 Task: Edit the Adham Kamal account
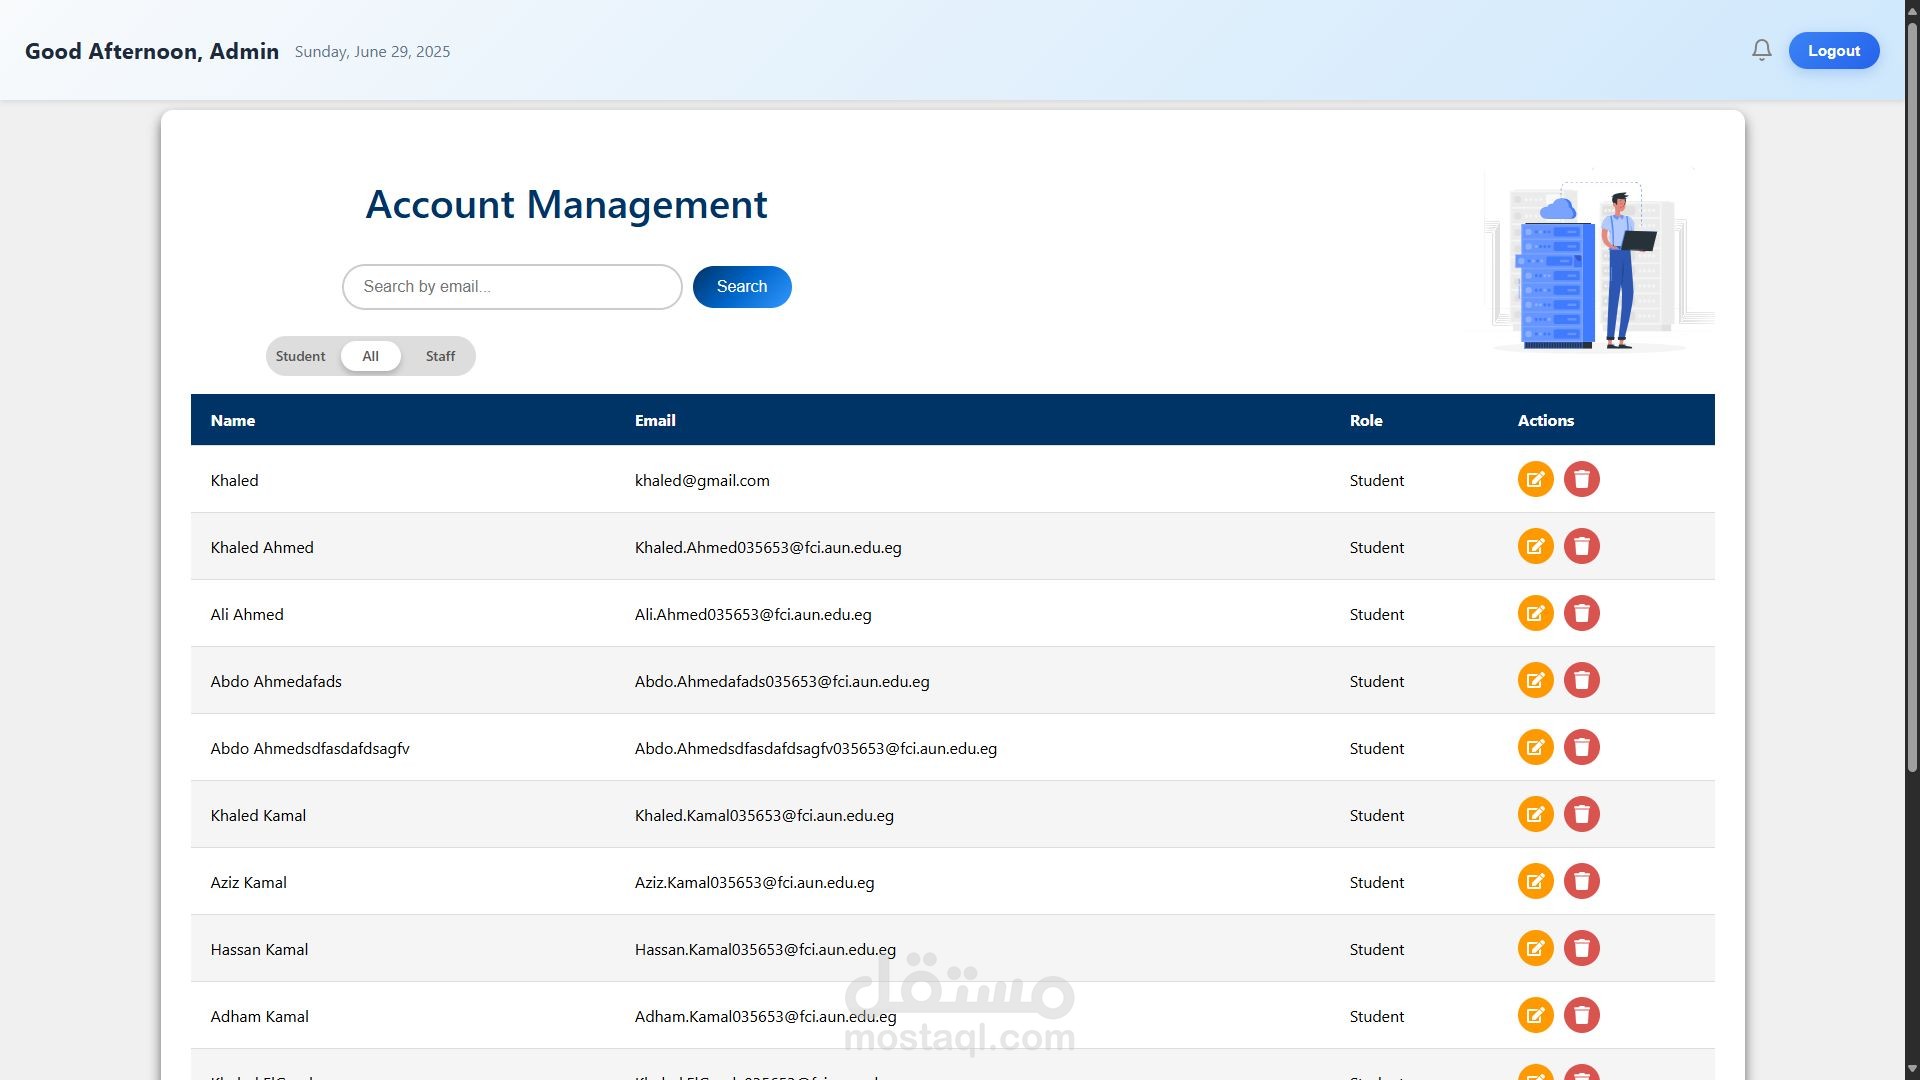coord(1535,1015)
